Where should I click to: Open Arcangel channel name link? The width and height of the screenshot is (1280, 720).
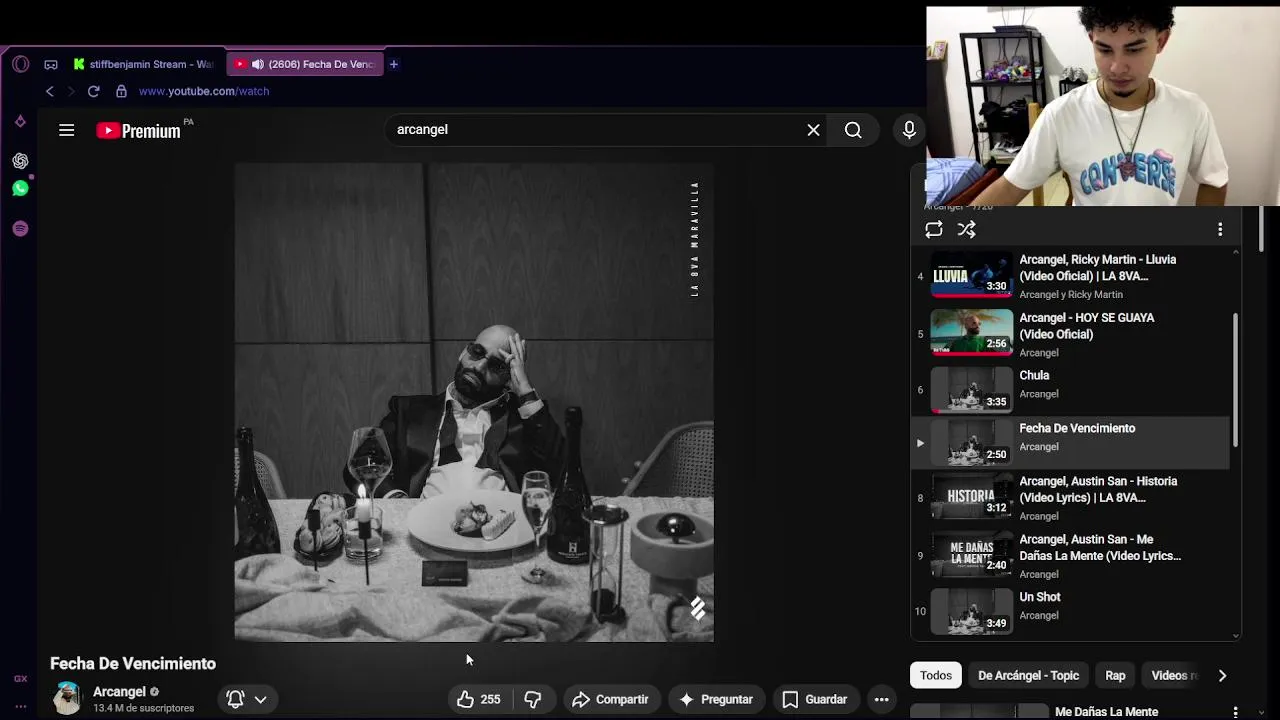point(119,691)
